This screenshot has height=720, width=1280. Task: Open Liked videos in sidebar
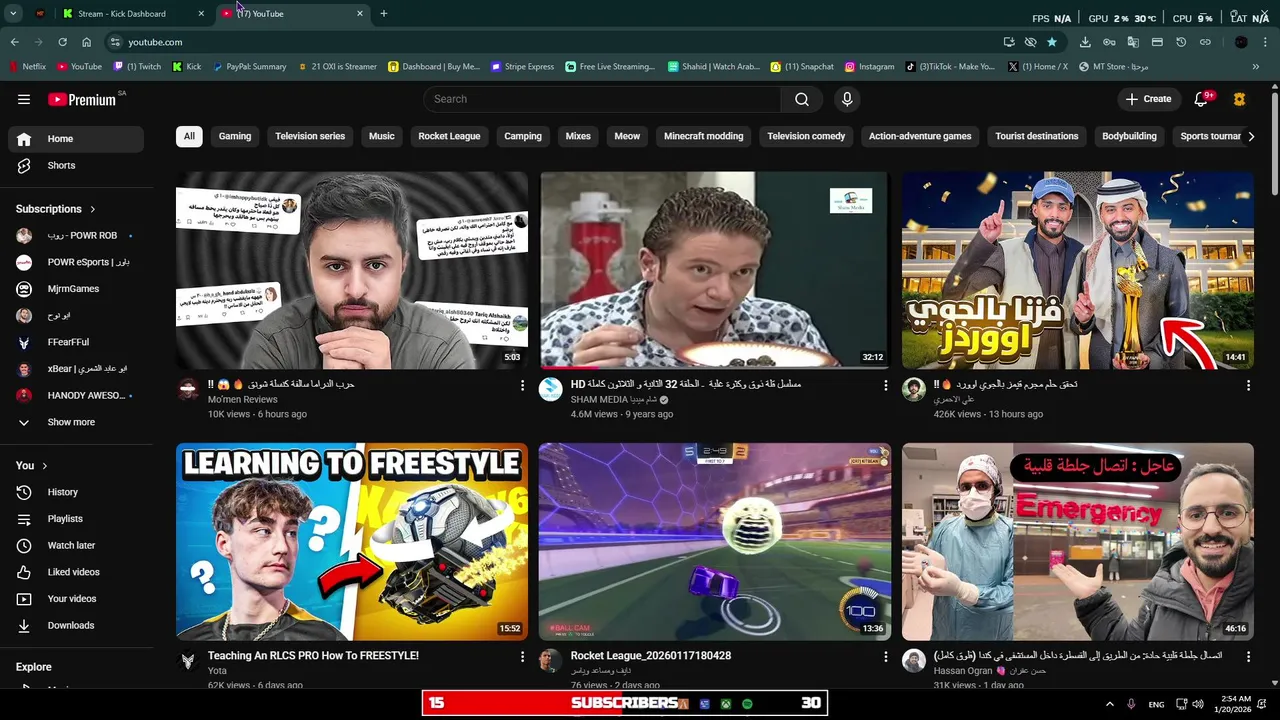coord(76,572)
